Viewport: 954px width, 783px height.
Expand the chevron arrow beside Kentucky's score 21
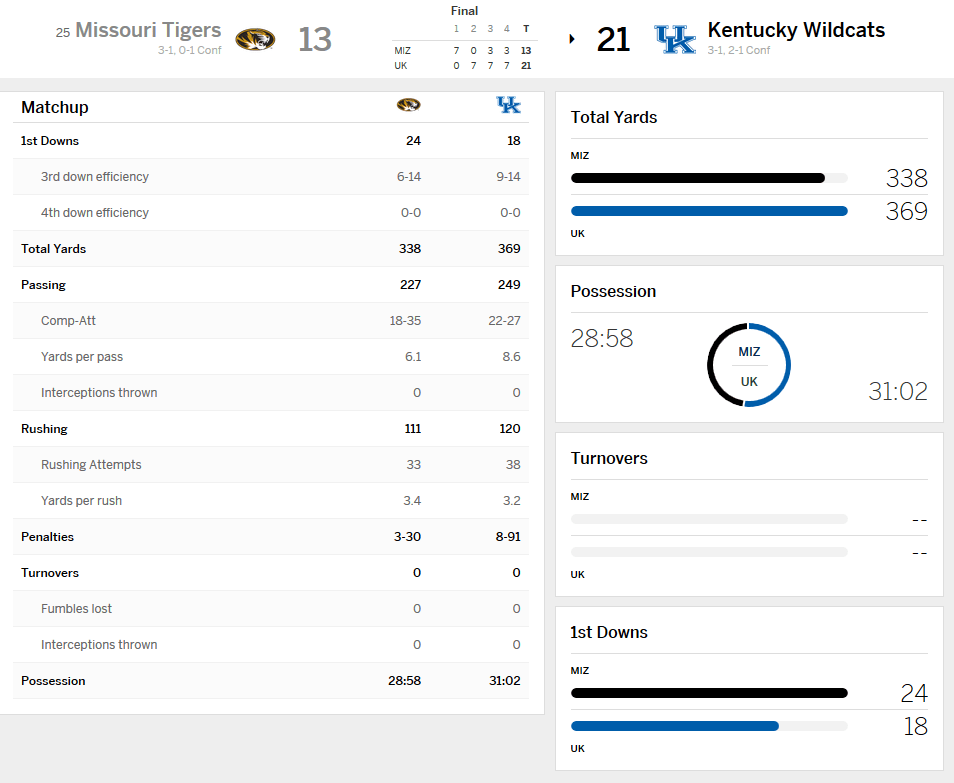571,38
